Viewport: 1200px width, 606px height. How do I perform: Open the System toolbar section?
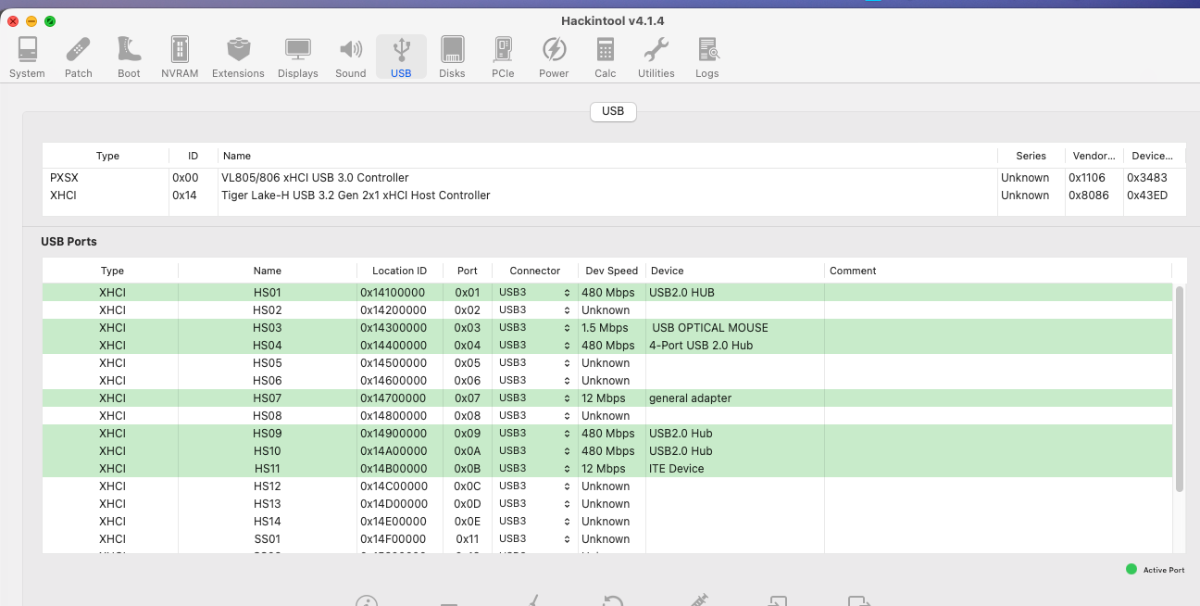(x=27, y=58)
